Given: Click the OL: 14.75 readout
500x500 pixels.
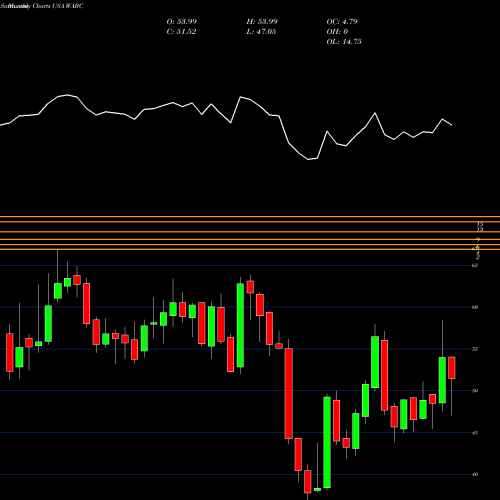Looking at the screenshot, I should pos(344,42).
